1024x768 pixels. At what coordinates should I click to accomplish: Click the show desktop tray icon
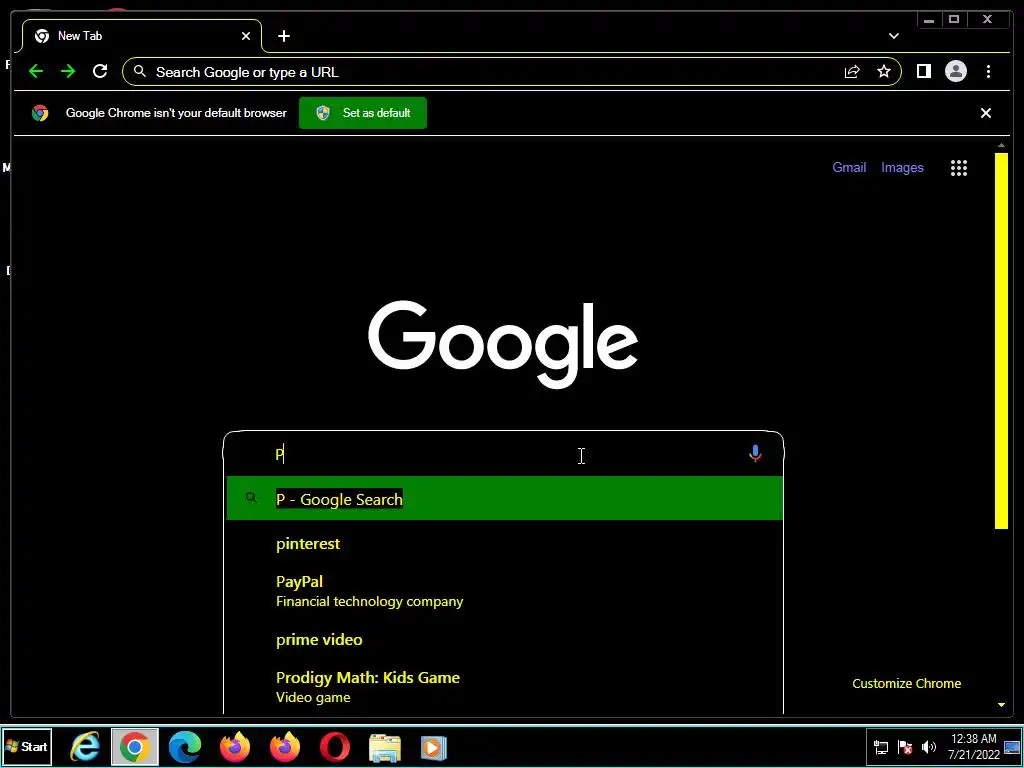(1012, 747)
